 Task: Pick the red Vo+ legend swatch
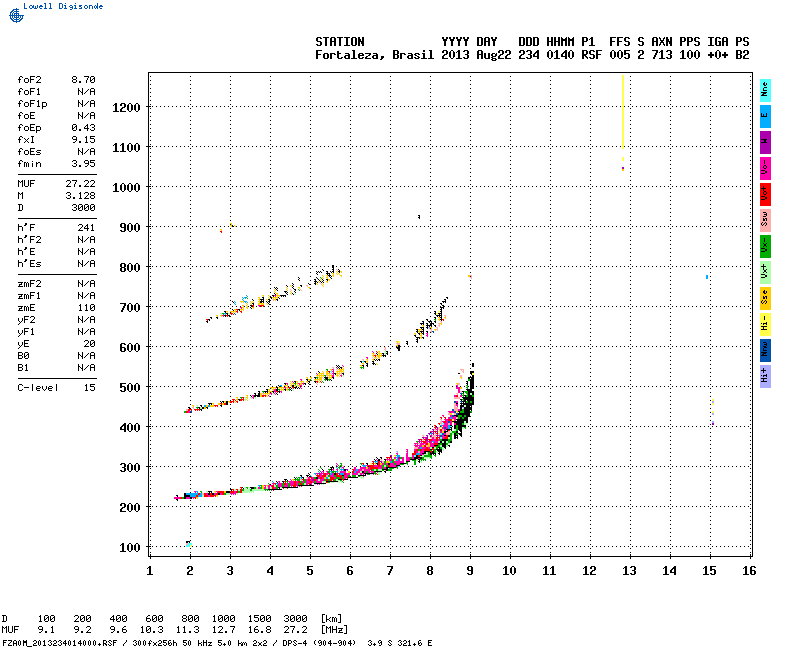tap(765, 194)
